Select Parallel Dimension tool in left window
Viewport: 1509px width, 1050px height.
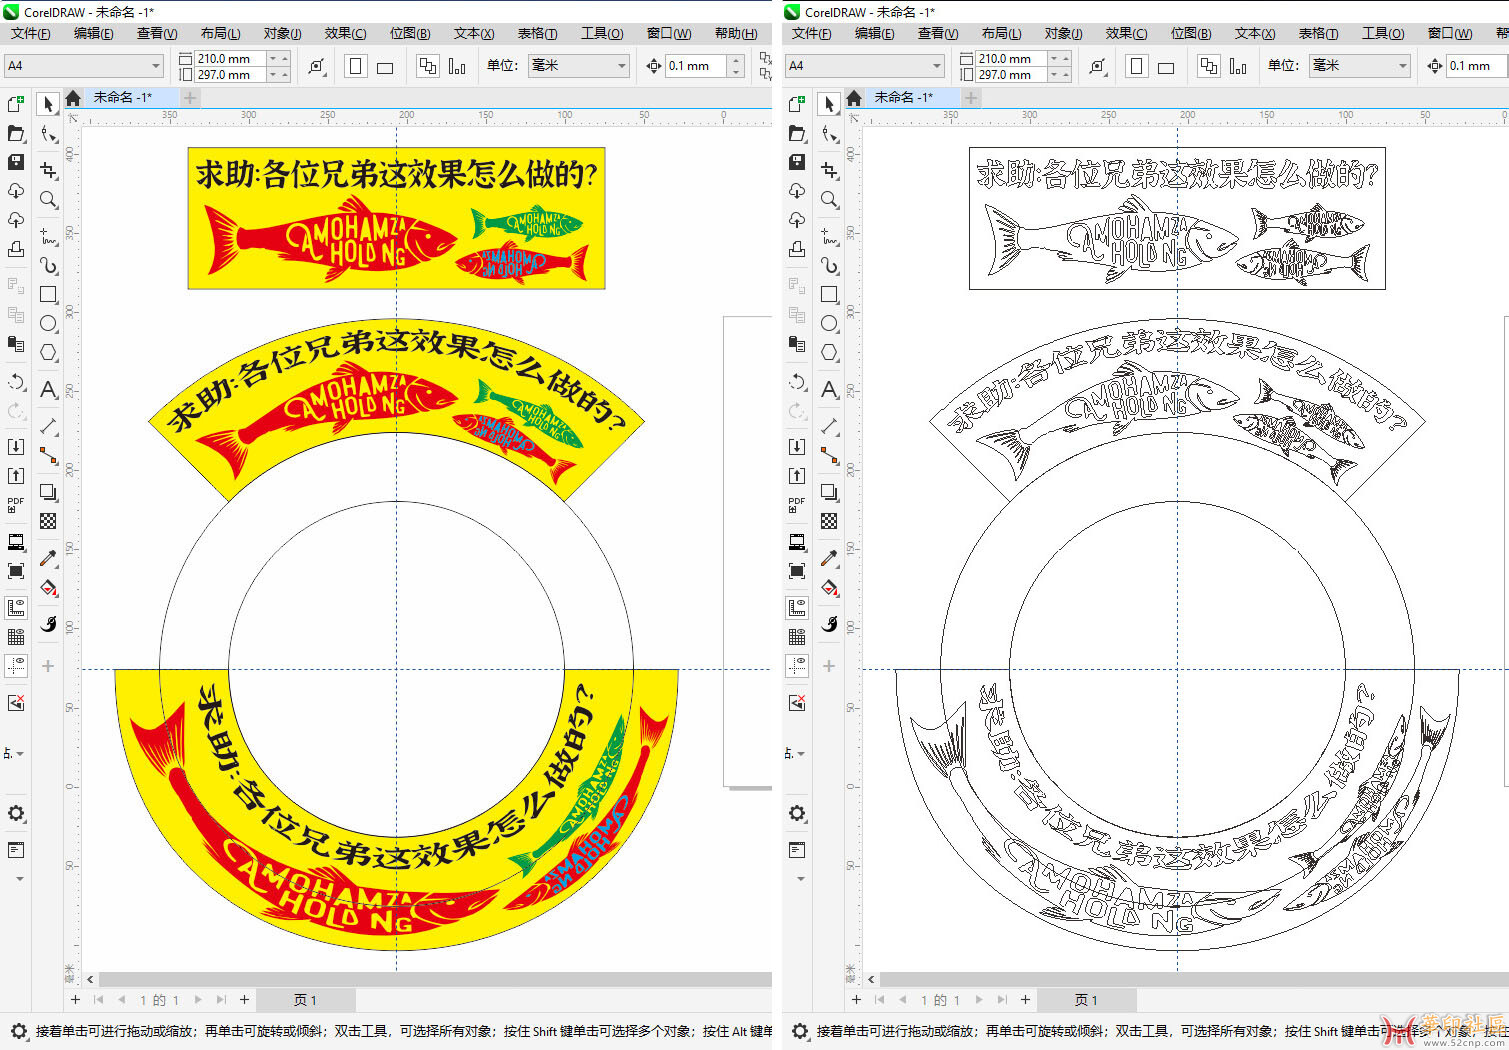click(x=48, y=427)
